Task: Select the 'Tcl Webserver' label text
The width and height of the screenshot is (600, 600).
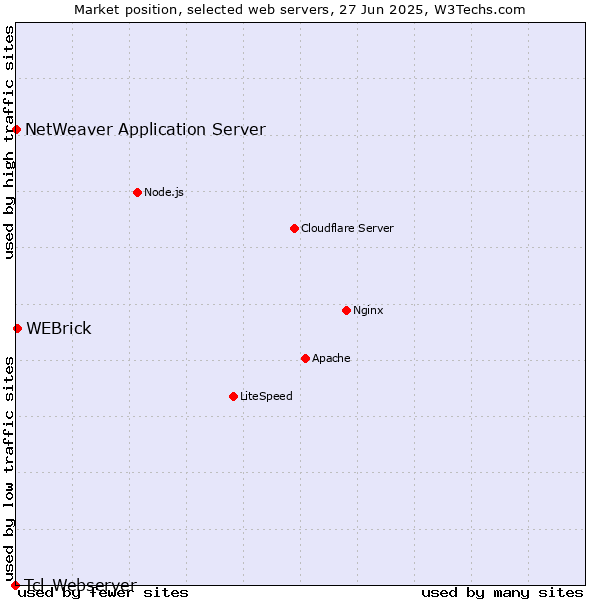Action: [x=80, y=585]
